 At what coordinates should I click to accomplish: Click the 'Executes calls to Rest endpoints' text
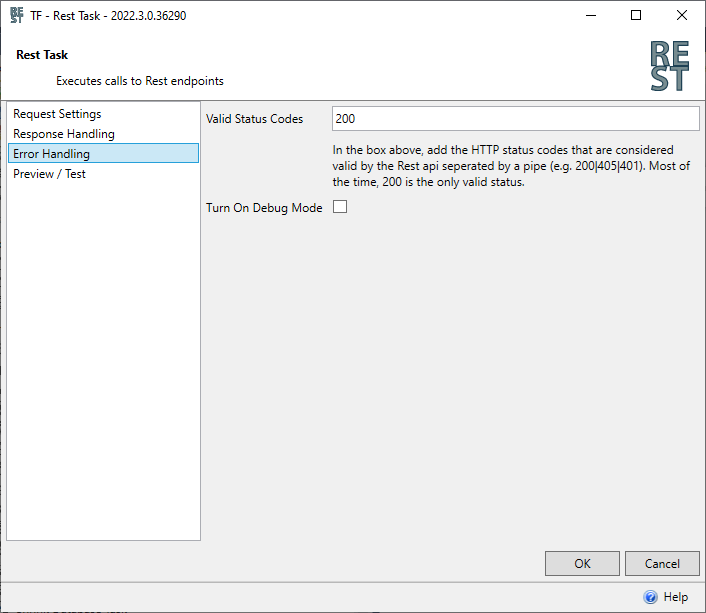tap(140, 81)
